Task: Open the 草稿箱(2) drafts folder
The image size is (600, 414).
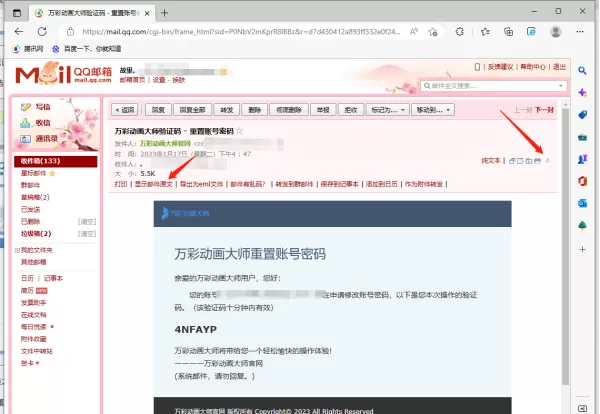Action: pyautogui.click(x=35, y=197)
